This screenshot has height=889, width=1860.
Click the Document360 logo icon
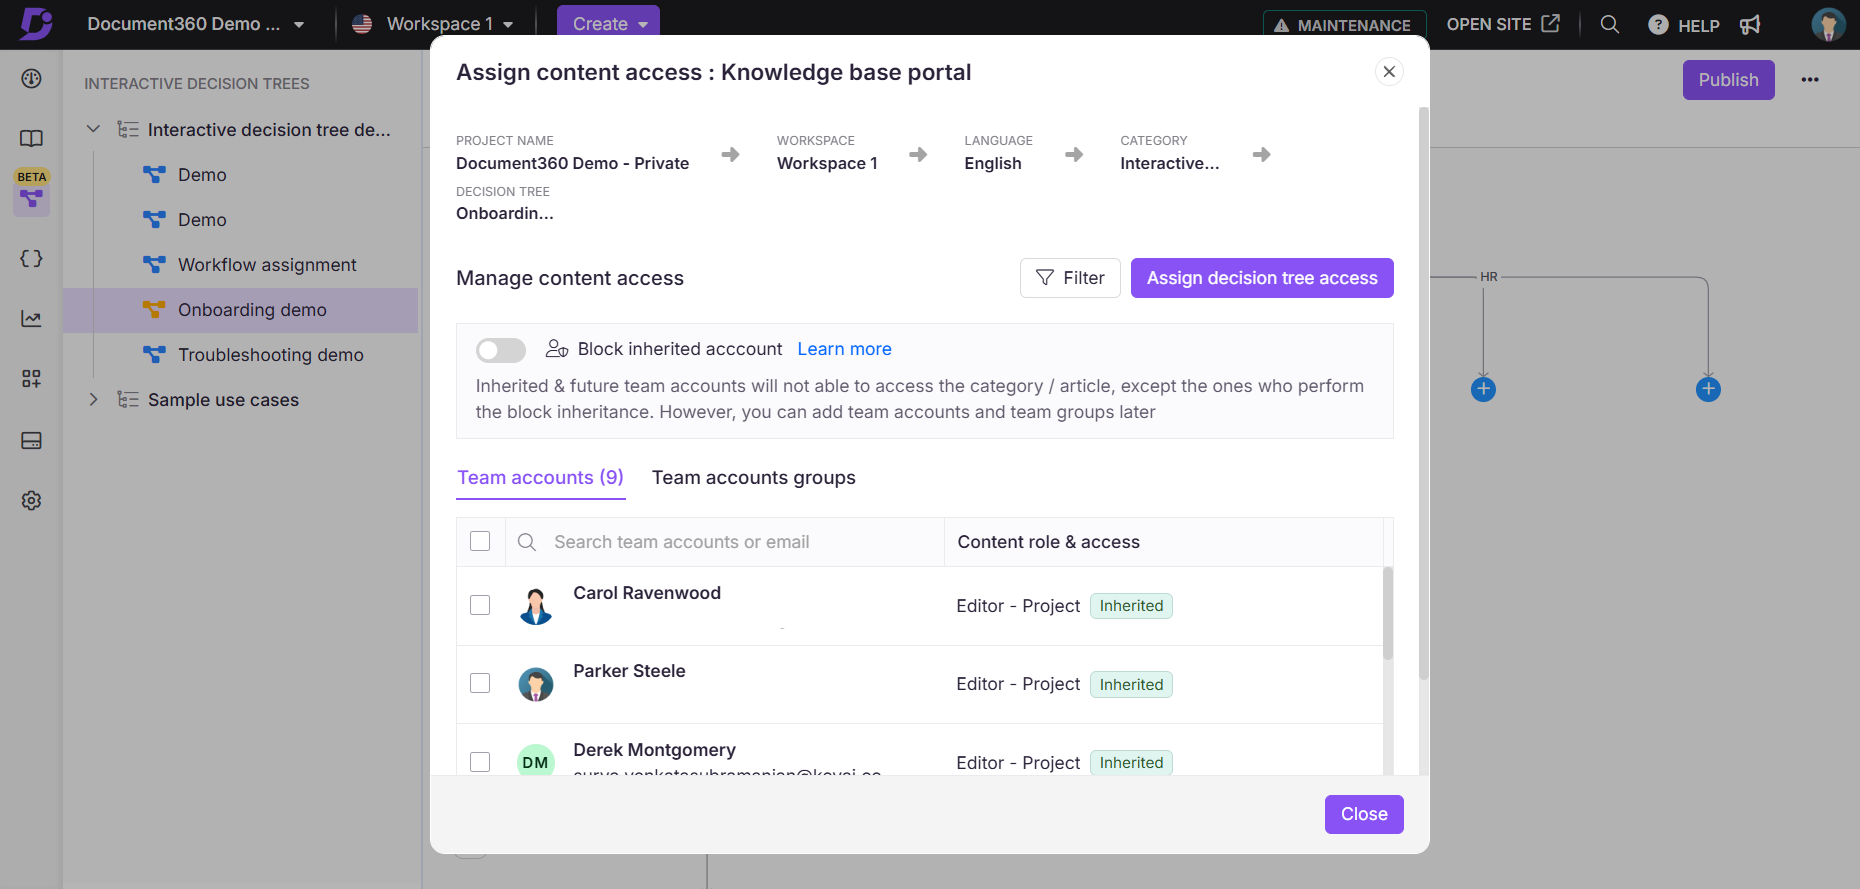click(36, 23)
